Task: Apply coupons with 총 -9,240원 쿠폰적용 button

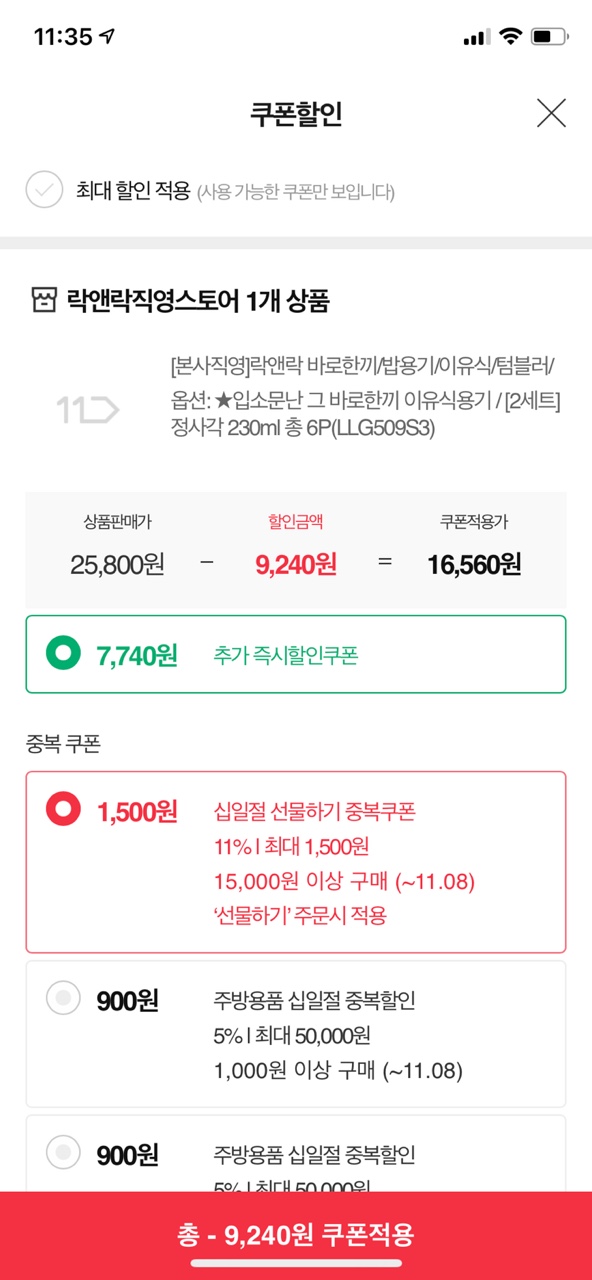Action: point(296,1235)
